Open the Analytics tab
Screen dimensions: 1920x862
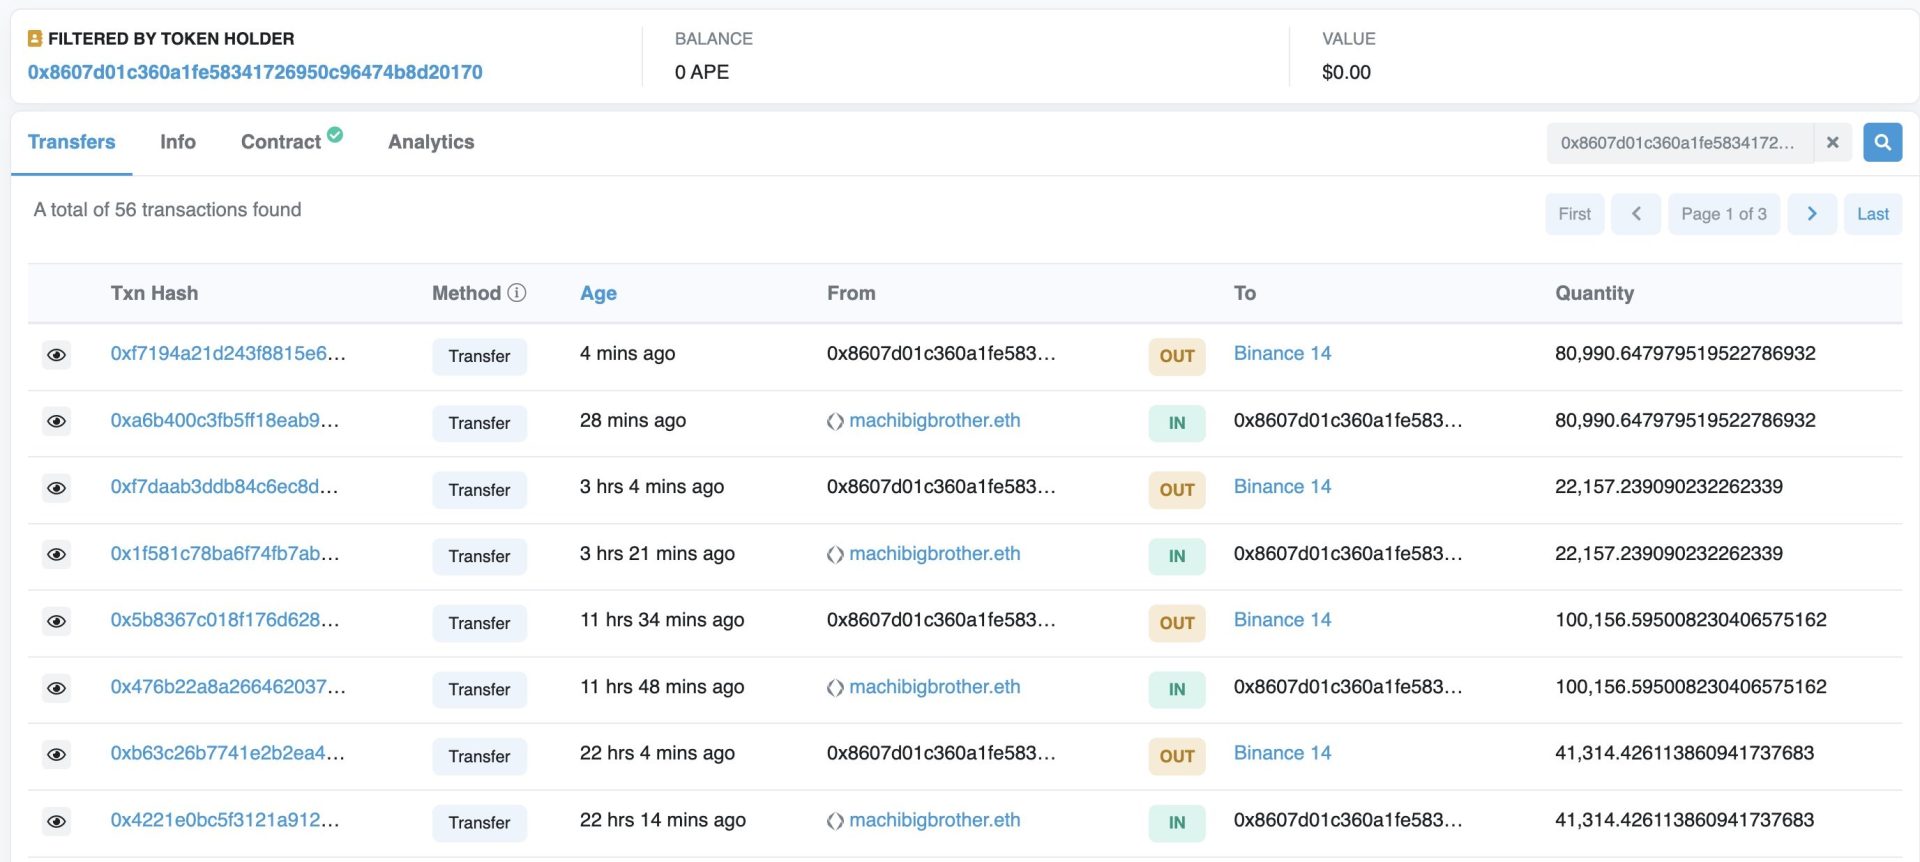pyautogui.click(x=431, y=142)
